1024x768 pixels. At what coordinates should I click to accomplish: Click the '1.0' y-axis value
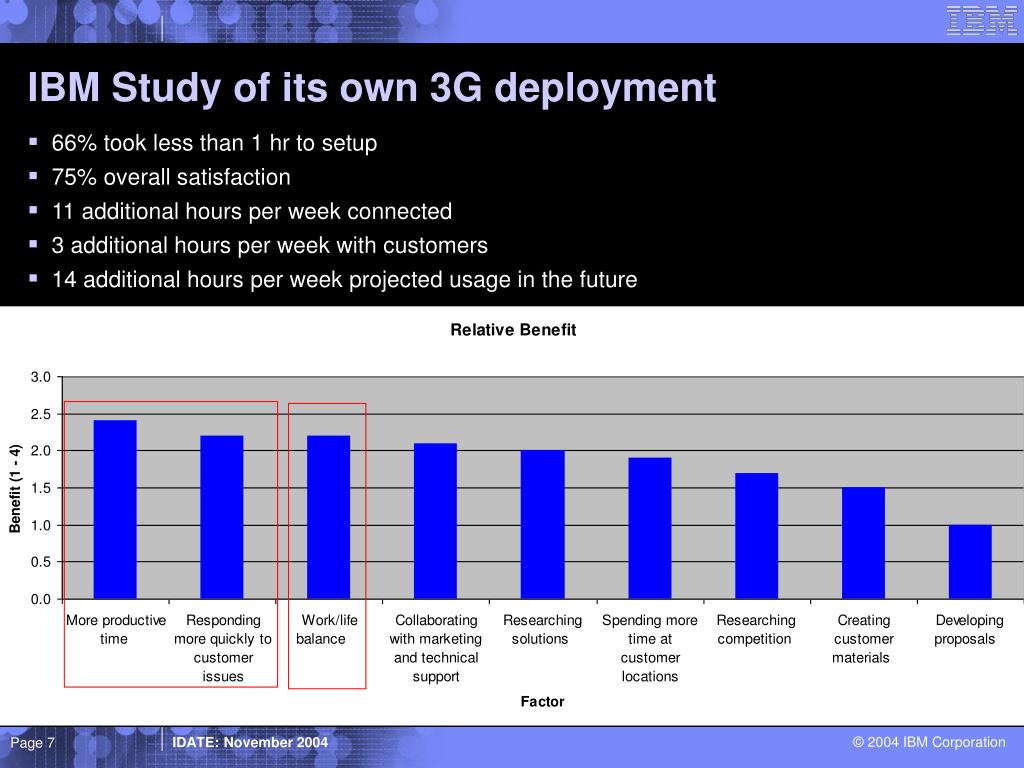point(40,525)
